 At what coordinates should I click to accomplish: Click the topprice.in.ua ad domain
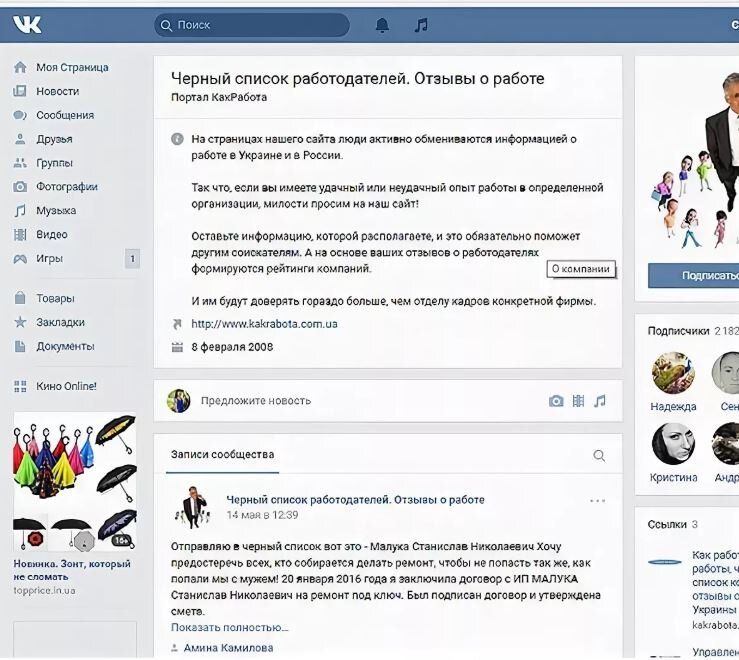click(x=44, y=590)
